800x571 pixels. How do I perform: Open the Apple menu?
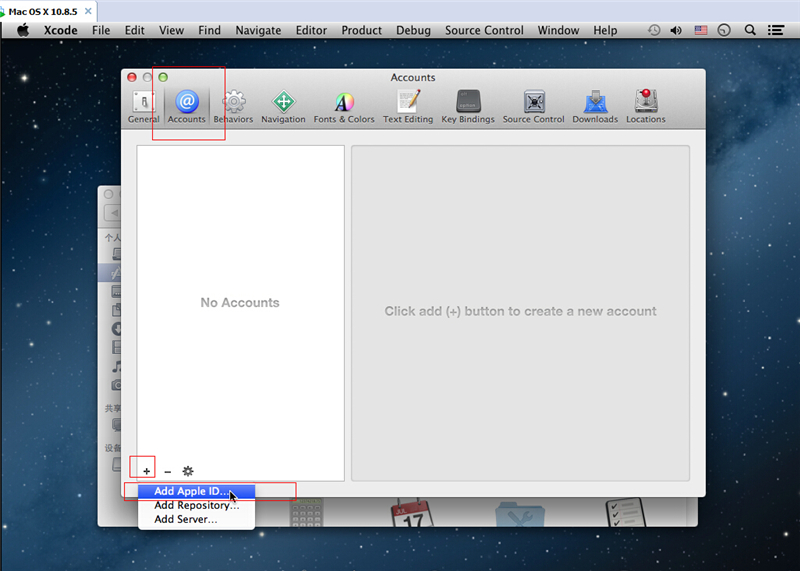22,30
